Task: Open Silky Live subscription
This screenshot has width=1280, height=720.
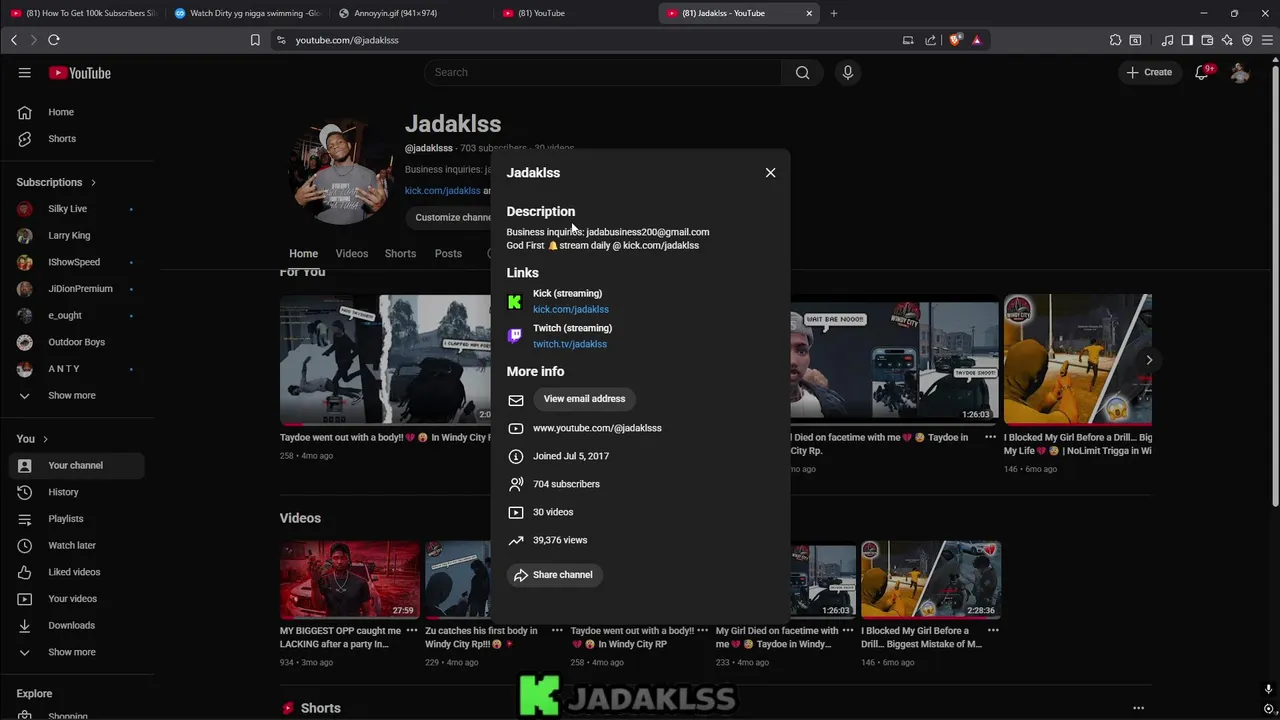Action: click(x=77, y=209)
